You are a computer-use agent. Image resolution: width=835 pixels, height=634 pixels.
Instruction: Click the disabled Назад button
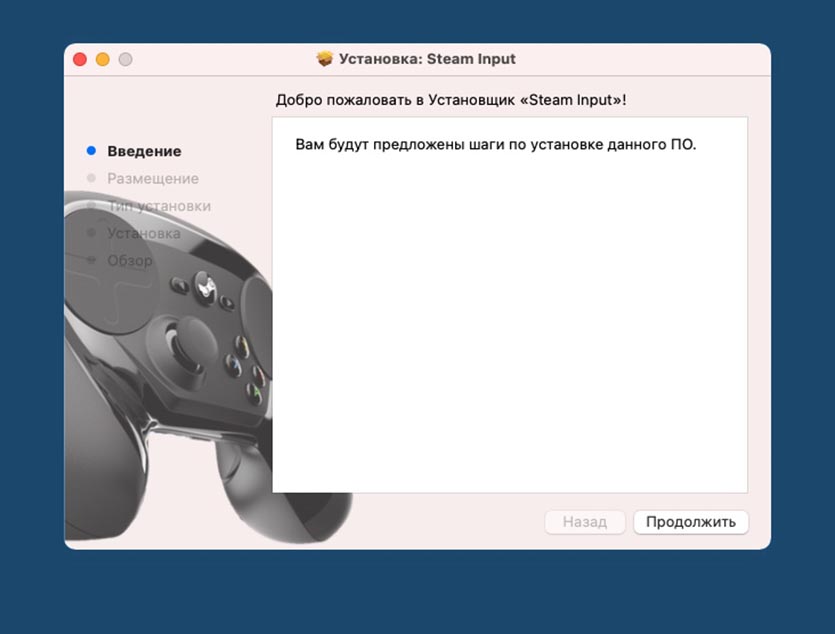coord(585,522)
